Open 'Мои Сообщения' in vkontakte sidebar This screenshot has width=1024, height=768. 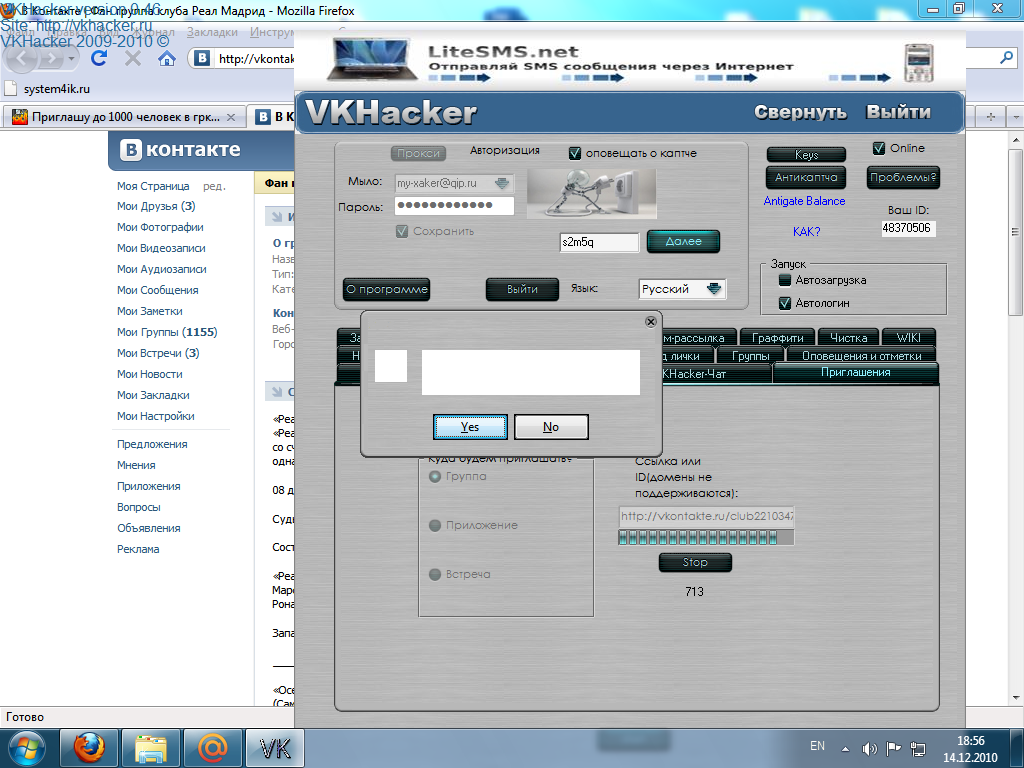[157, 290]
